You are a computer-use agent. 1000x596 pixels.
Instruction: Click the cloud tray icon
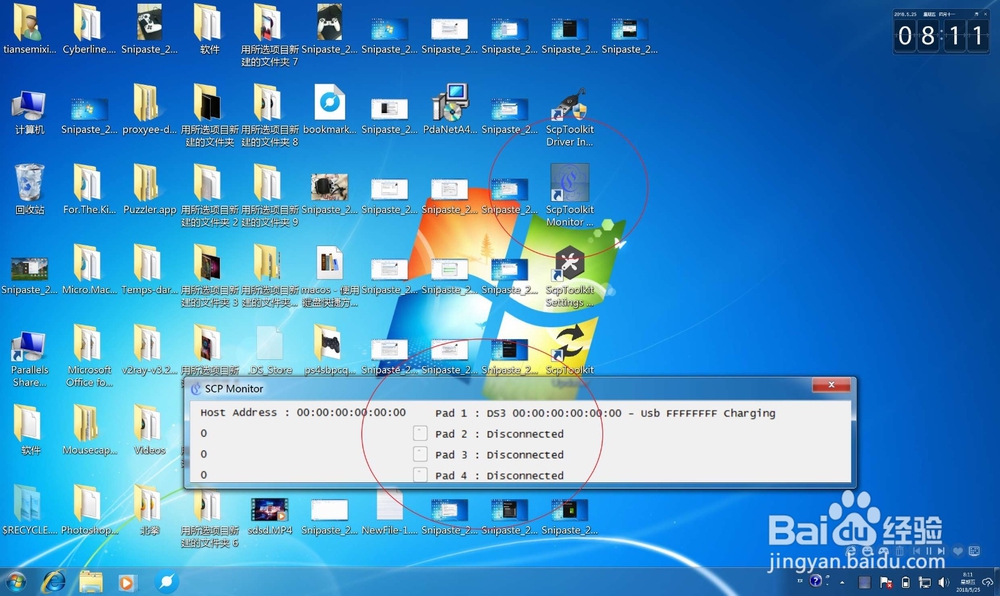click(989, 582)
